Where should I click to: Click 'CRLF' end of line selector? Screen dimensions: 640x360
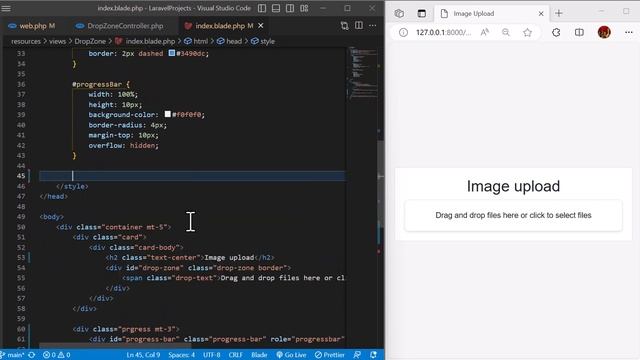236,355
